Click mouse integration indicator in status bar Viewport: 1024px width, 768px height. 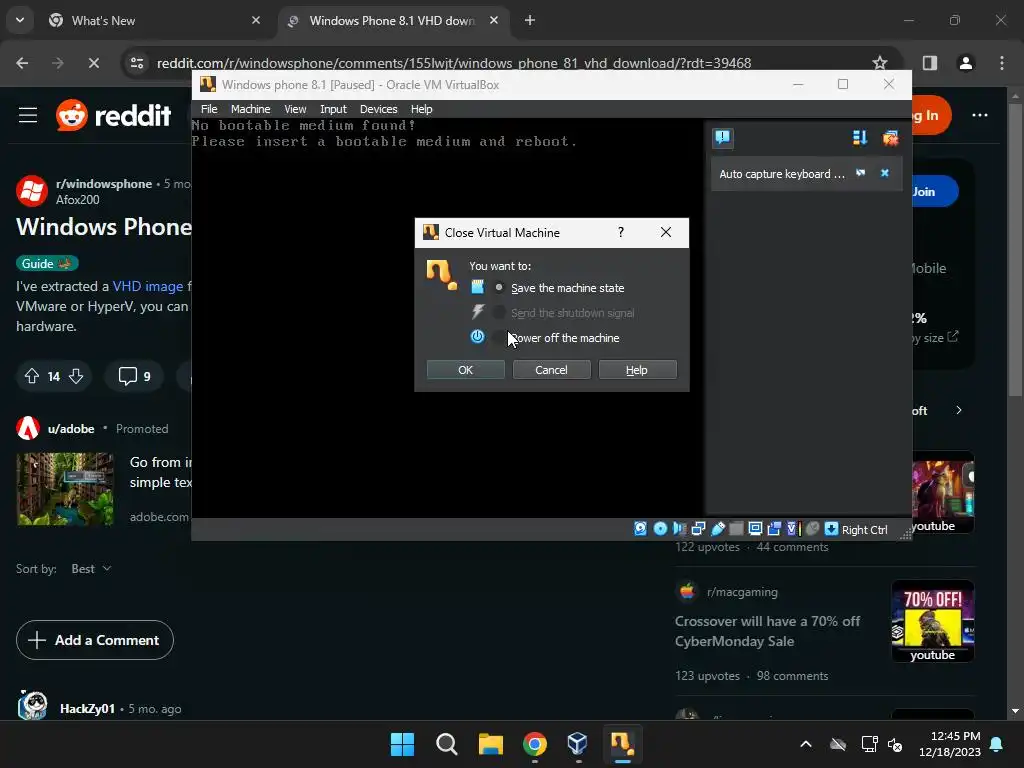pyautogui.click(x=812, y=528)
